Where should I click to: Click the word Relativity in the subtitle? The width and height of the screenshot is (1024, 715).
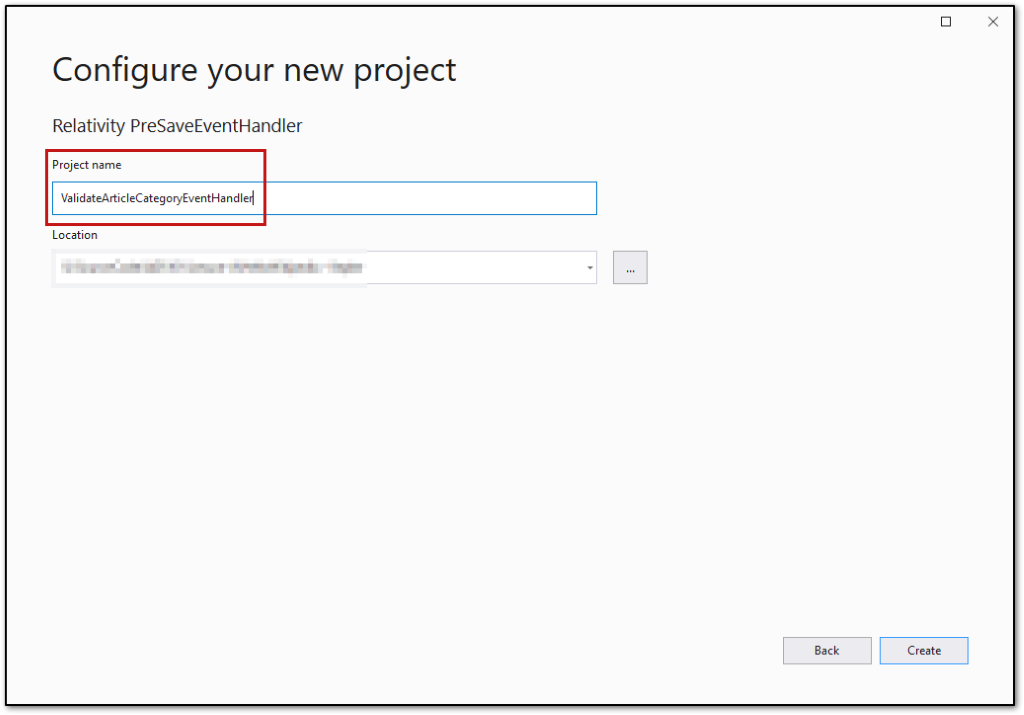click(x=88, y=125)
